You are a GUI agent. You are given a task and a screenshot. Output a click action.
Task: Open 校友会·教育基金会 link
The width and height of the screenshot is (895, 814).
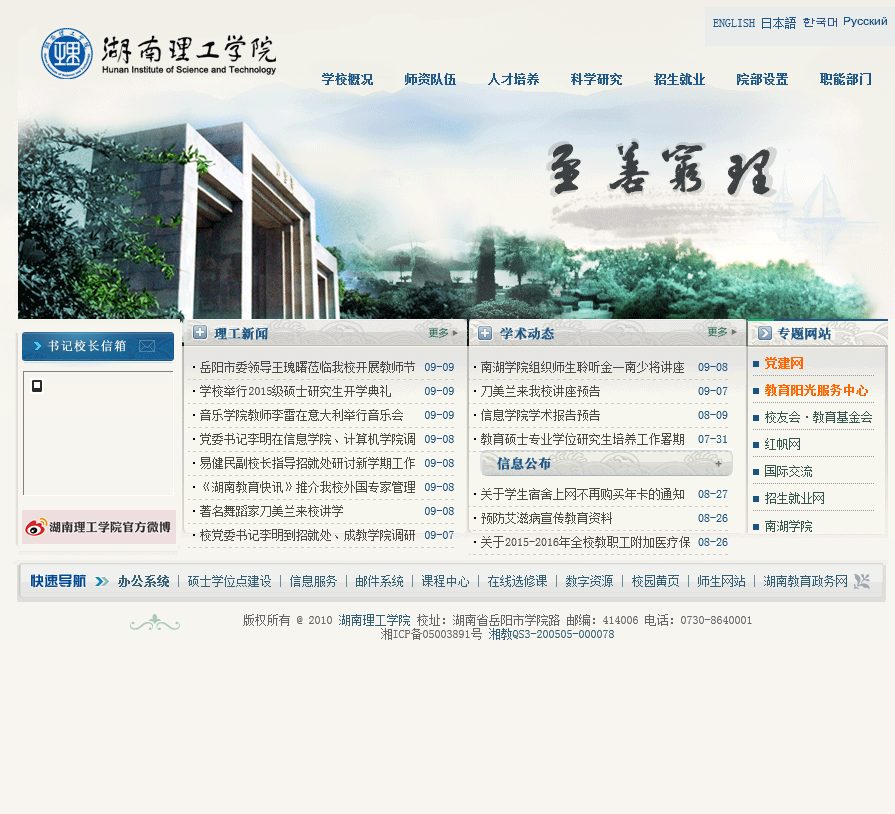(819, 417)
